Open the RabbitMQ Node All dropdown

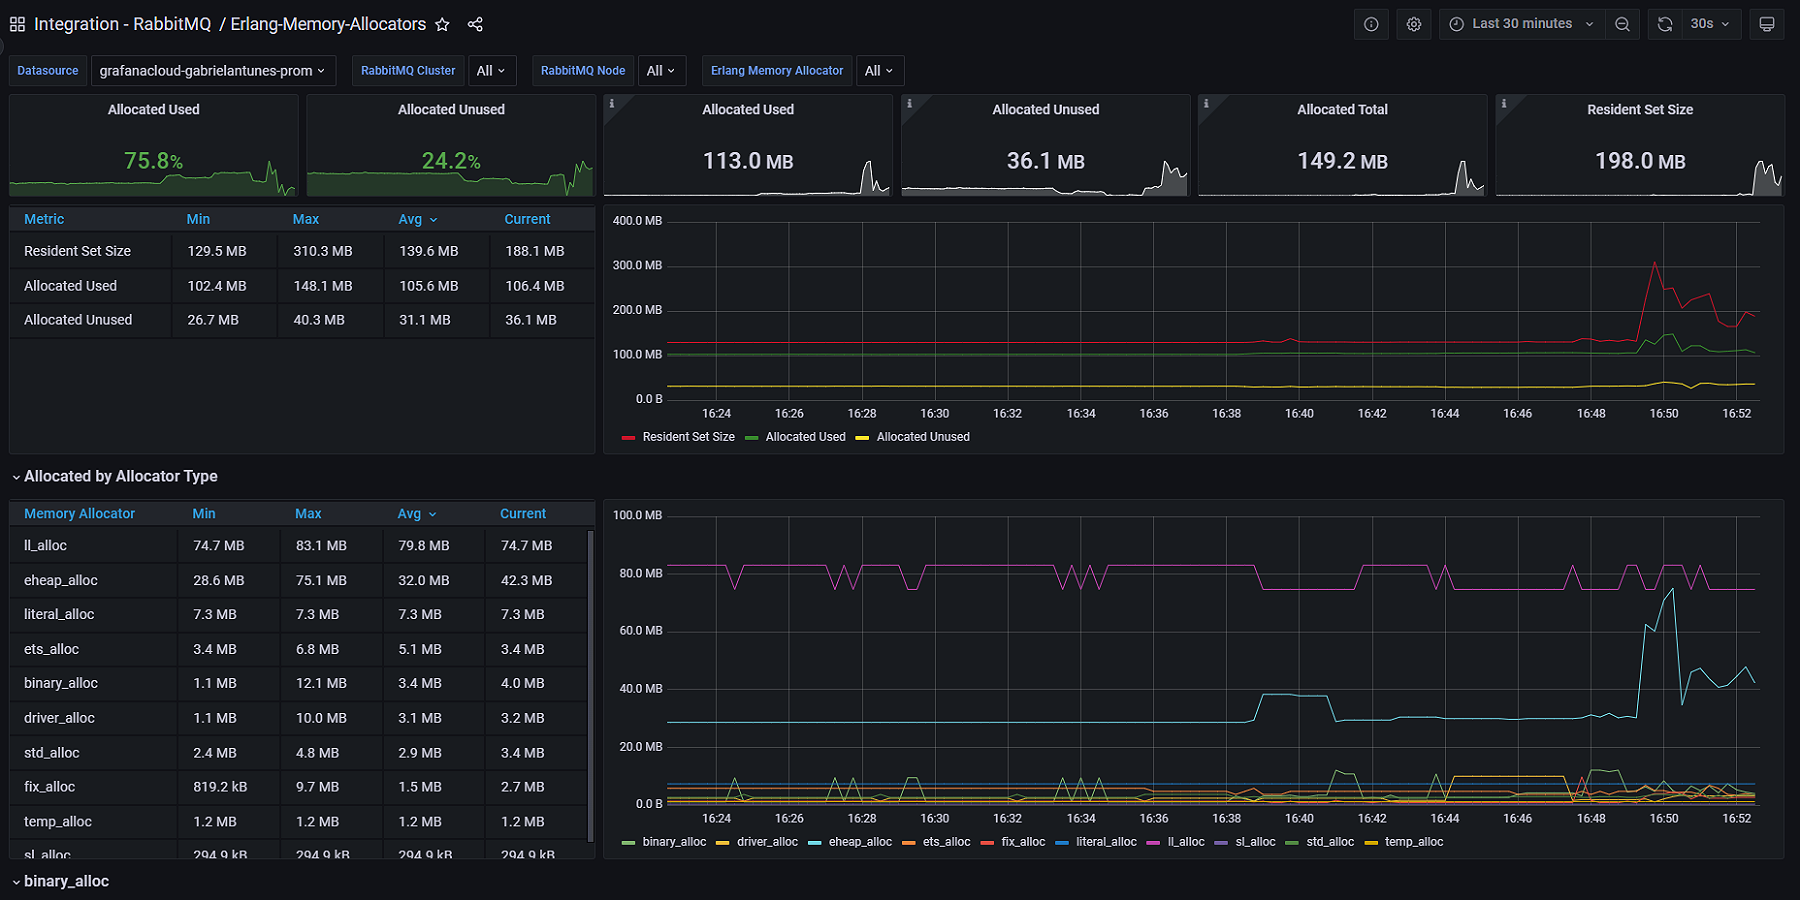(661, 70)
